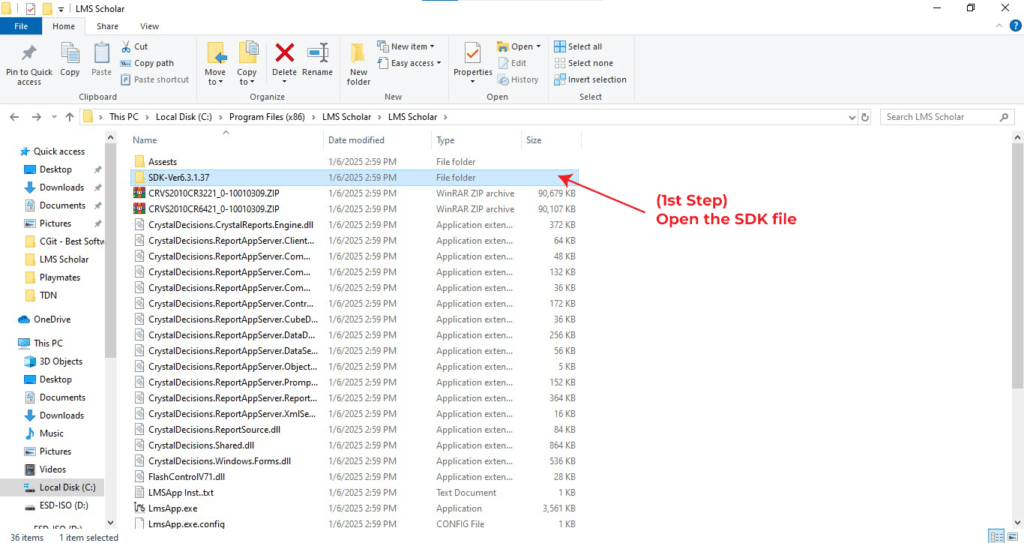Select the SDK-Ver6.3.1.37 folder

coord(355,177)
